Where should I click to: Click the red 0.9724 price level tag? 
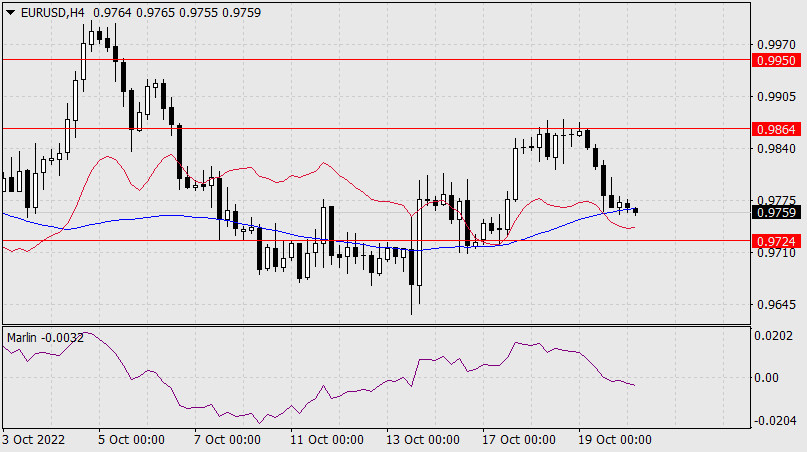tap(777, 241)
